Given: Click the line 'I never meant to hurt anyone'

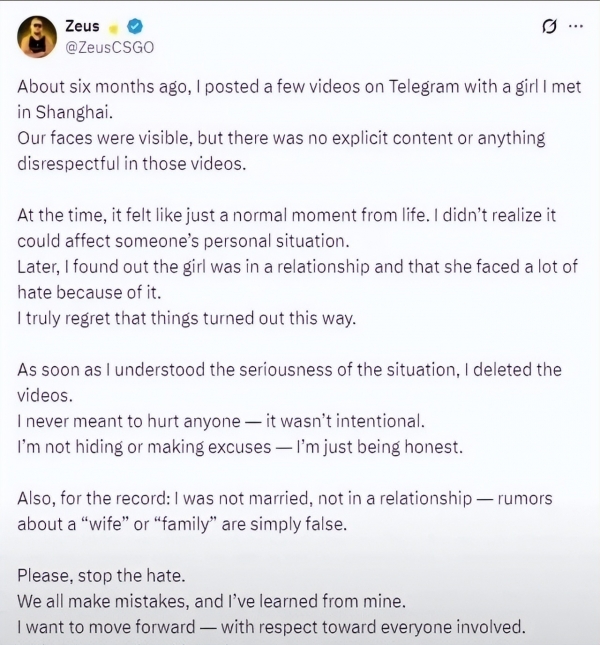Looking at the screenshot, I should (x=221, y=421).
